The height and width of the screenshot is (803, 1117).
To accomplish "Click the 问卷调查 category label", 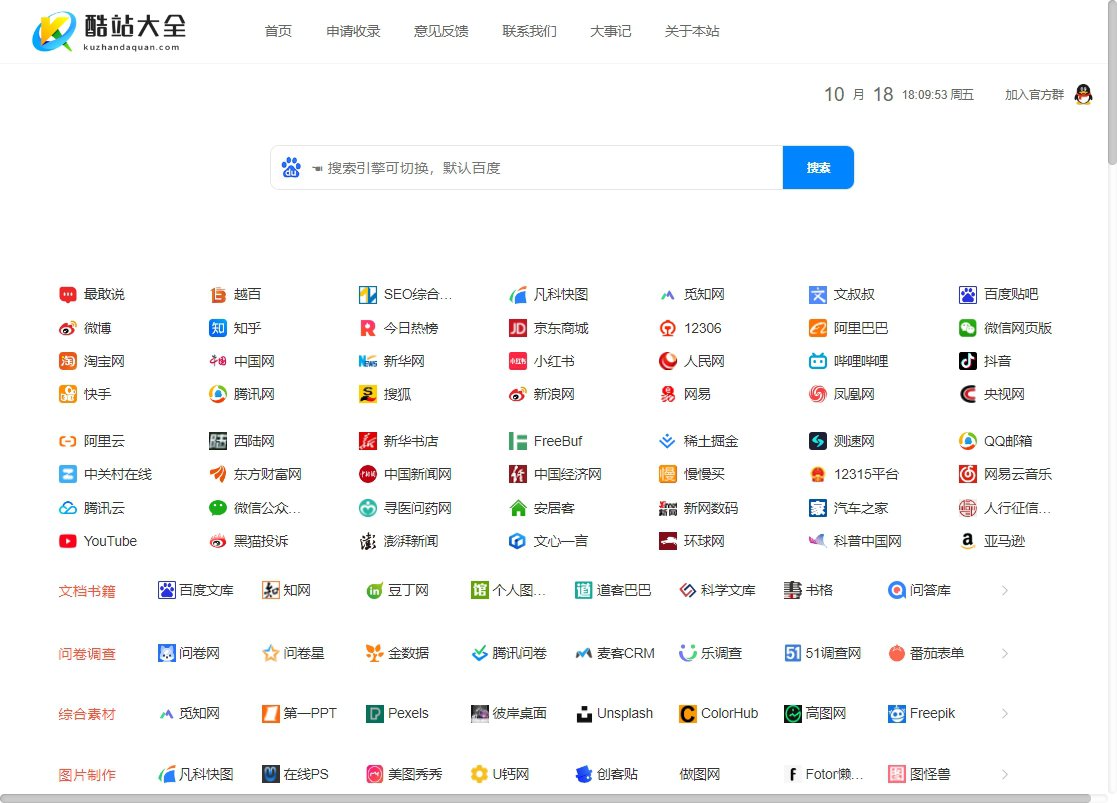I will coord(87,654).
